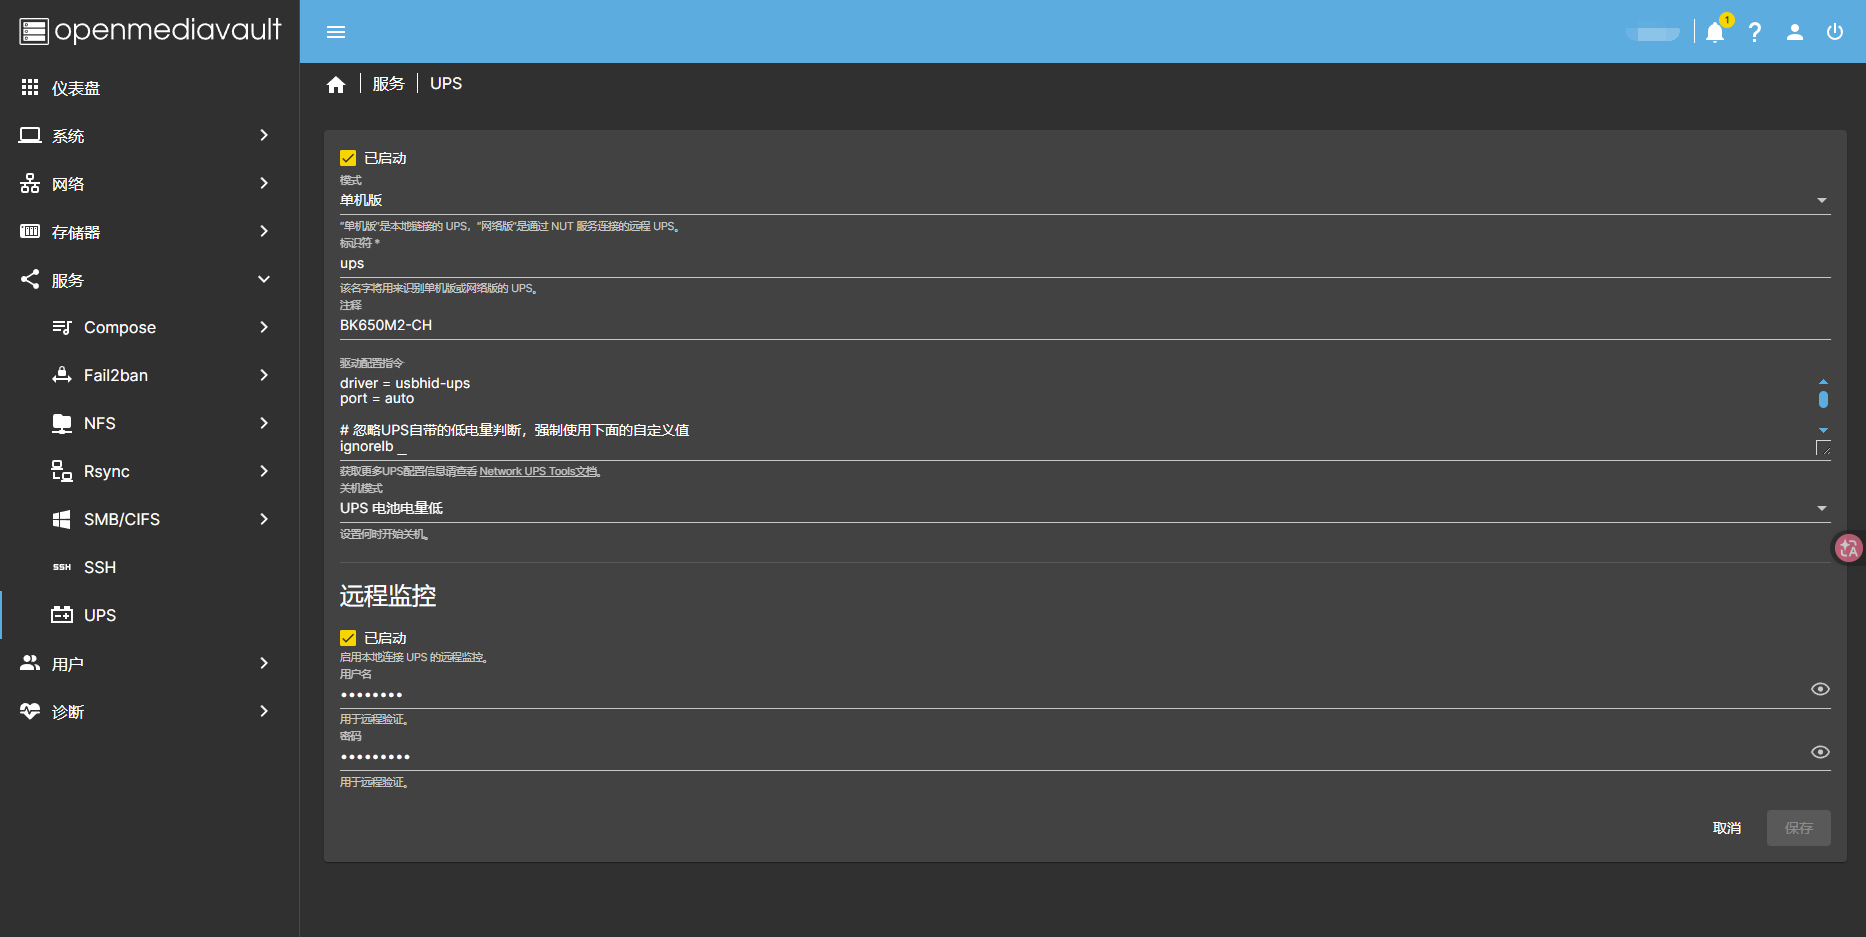Click the Fail2ban icon
Image resolution: width=1866 pixels, height=937 pixels.
coord(62,375)
